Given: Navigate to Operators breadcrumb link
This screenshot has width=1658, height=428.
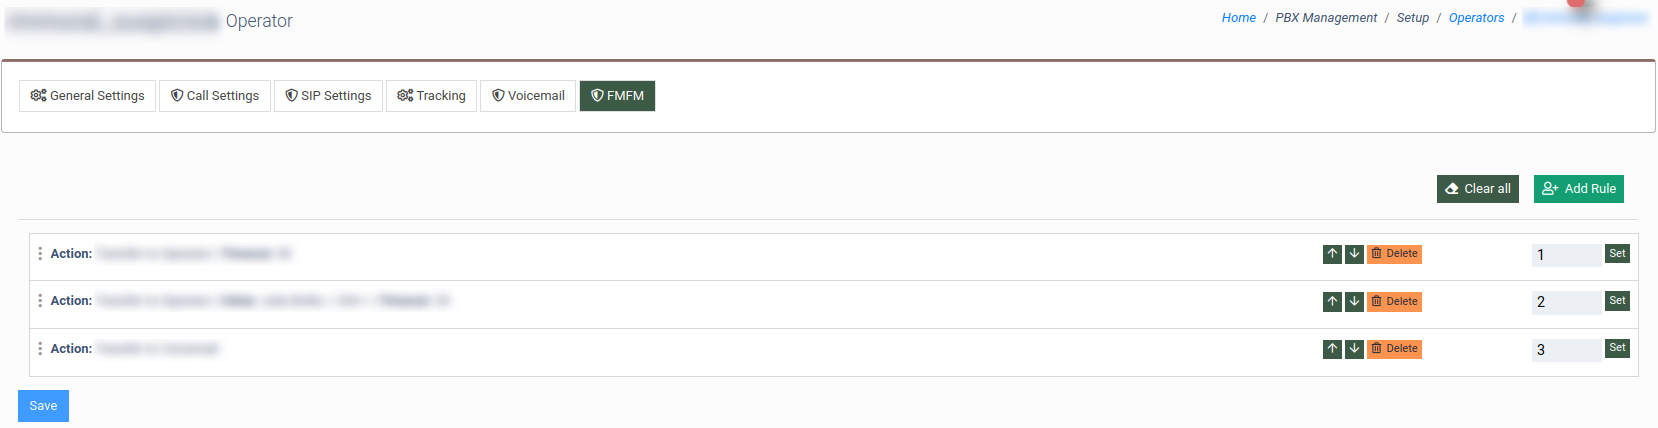Looking at the screenshot, I should 1476,18.
